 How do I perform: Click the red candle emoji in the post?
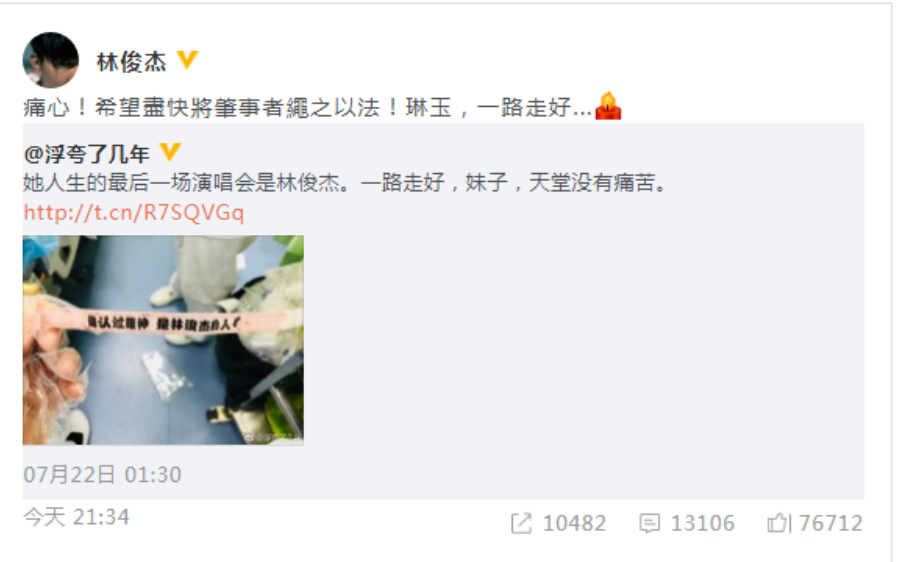(608, 106)
